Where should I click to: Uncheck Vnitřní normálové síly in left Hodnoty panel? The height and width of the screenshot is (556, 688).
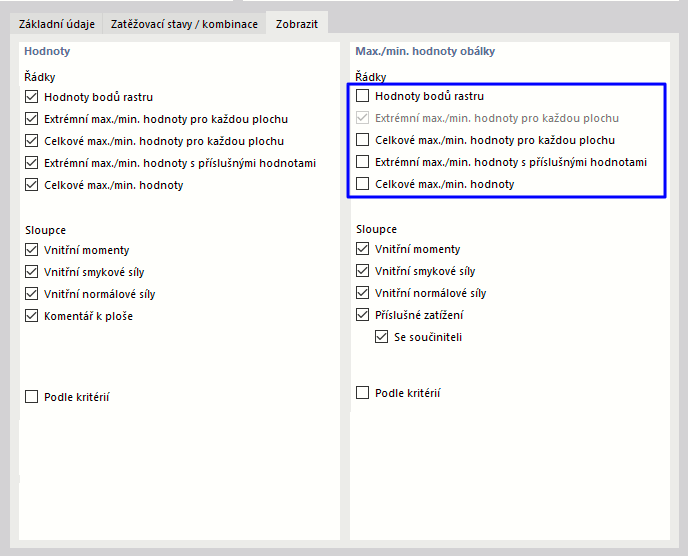32,294
